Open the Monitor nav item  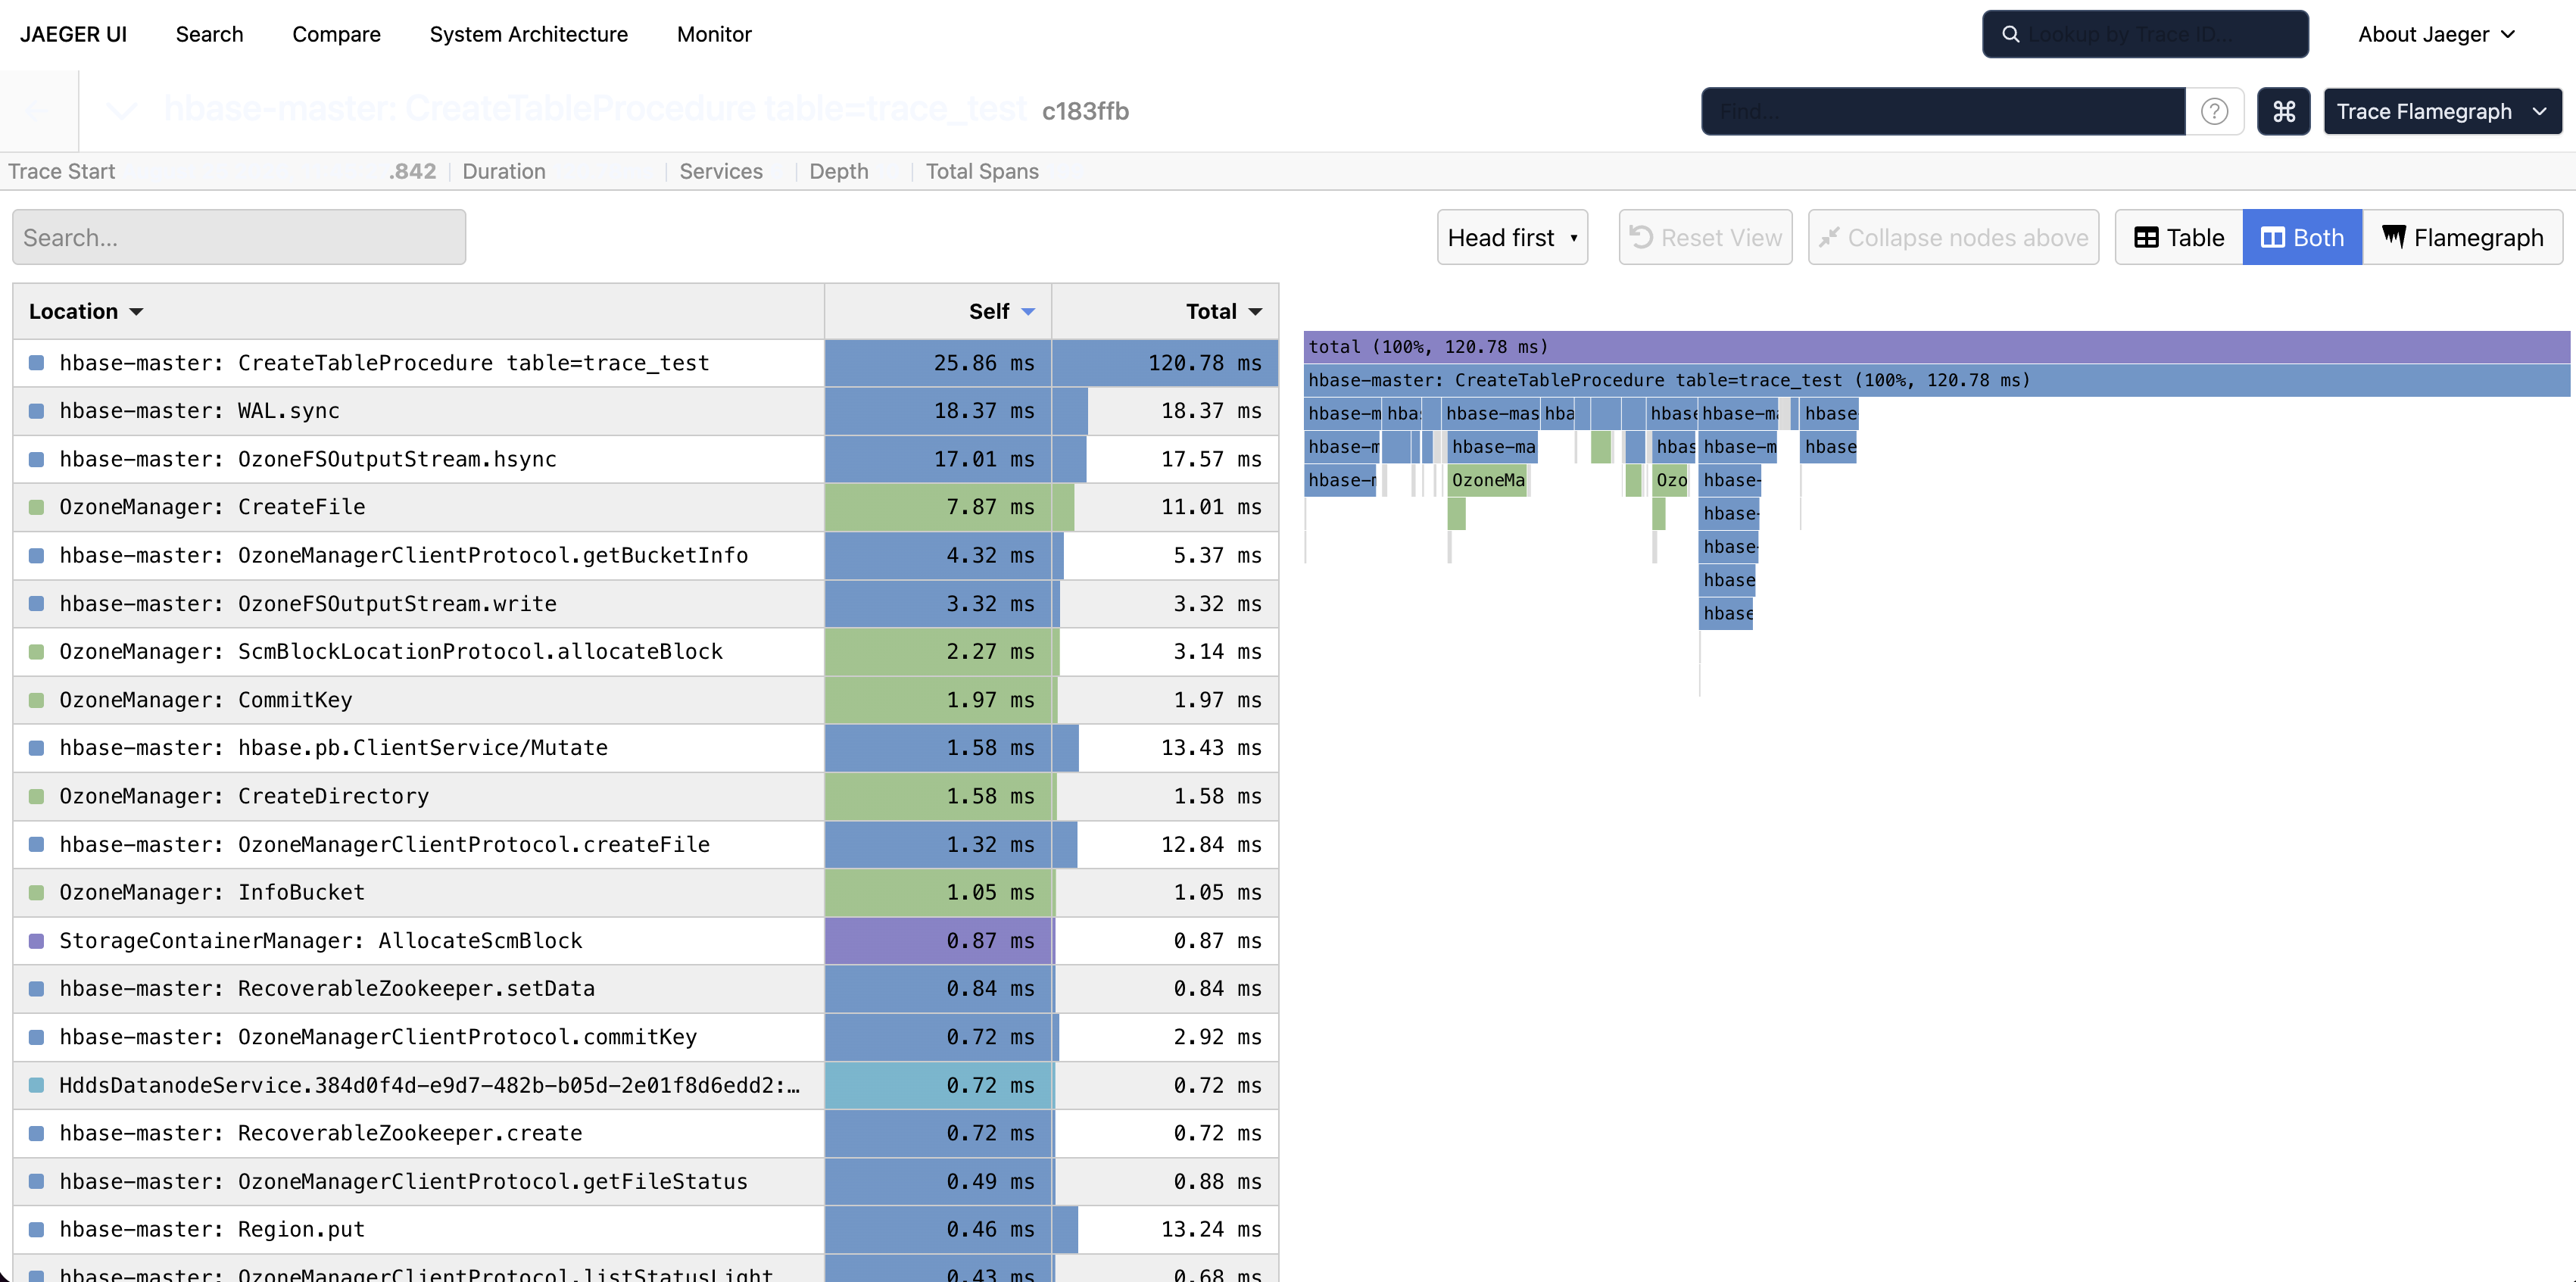(714, 34)
